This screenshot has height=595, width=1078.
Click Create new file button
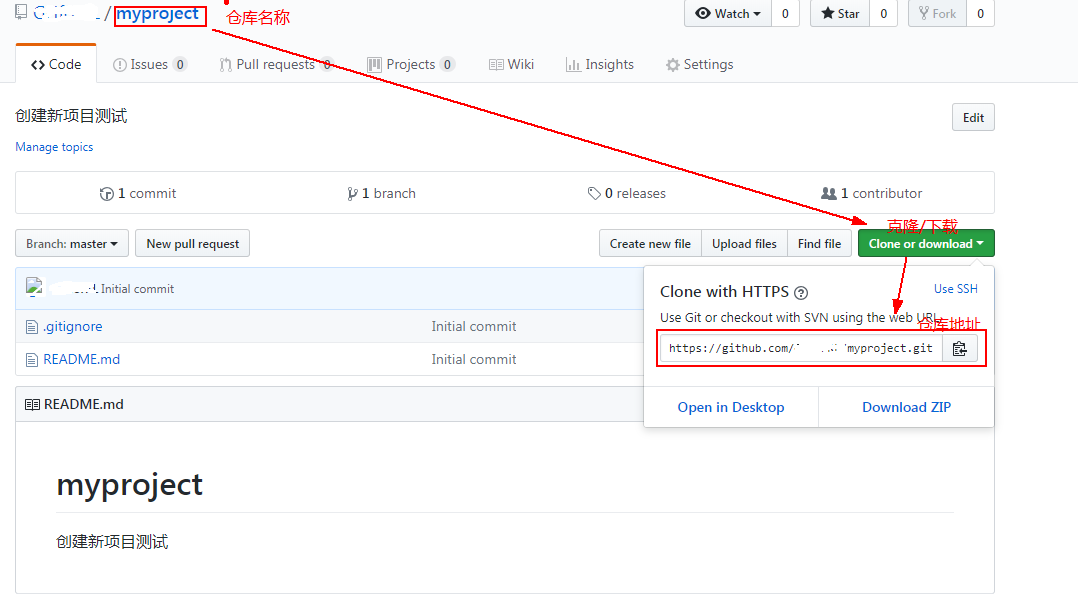point(650,244)
